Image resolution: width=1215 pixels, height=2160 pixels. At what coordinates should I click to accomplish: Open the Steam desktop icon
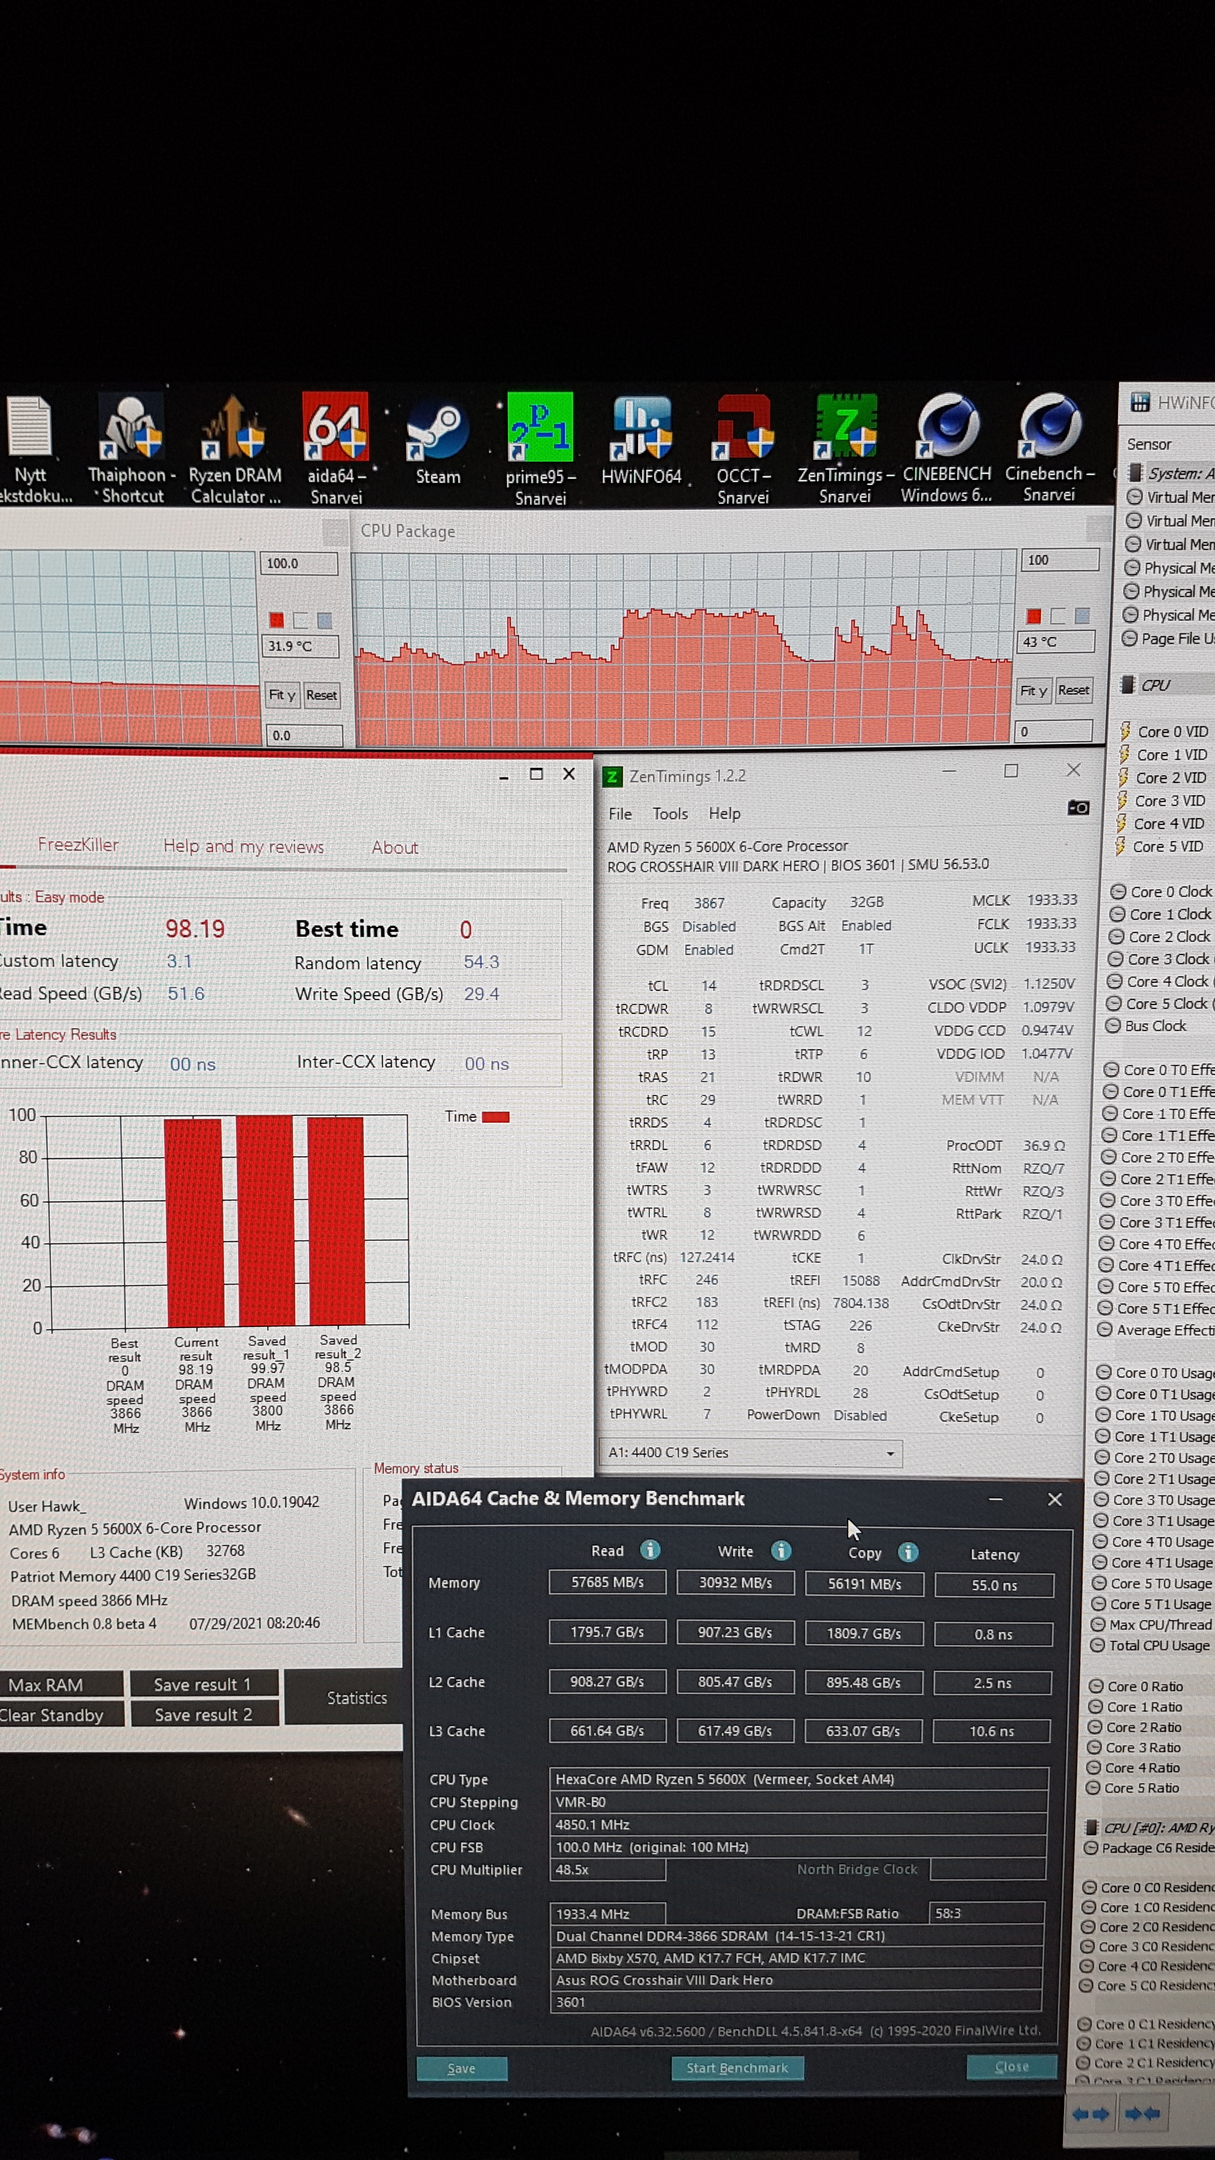(438, 443)
